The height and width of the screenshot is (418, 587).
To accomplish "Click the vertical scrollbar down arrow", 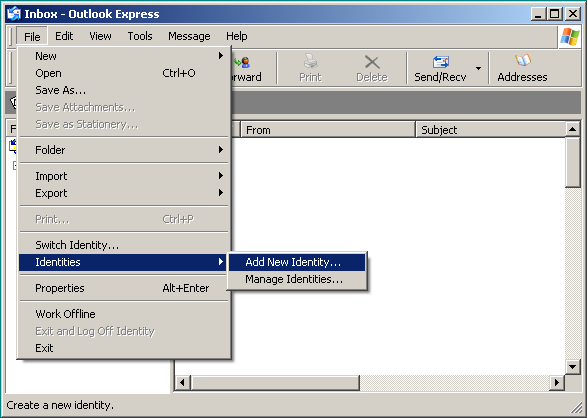I will coord(572,367).
